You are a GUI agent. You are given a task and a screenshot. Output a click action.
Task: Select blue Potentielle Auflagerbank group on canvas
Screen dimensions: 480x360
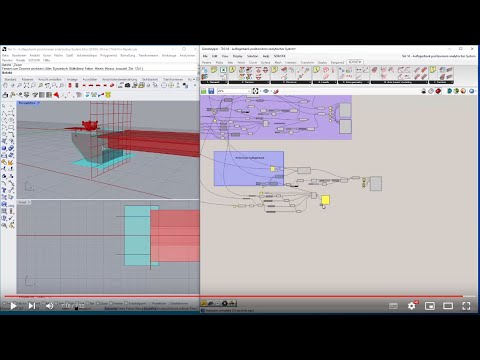click(x=249, y=168)
